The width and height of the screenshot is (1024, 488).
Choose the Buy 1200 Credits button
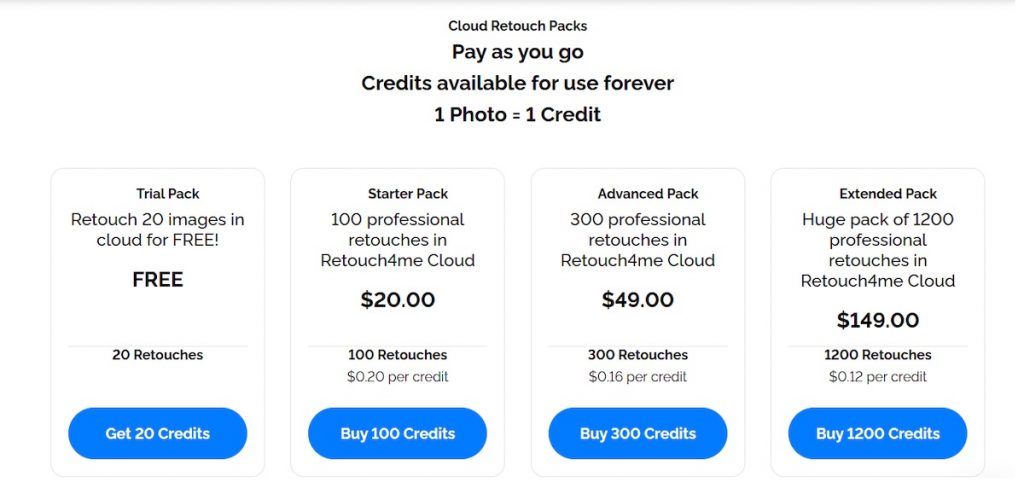coord(877,433)
